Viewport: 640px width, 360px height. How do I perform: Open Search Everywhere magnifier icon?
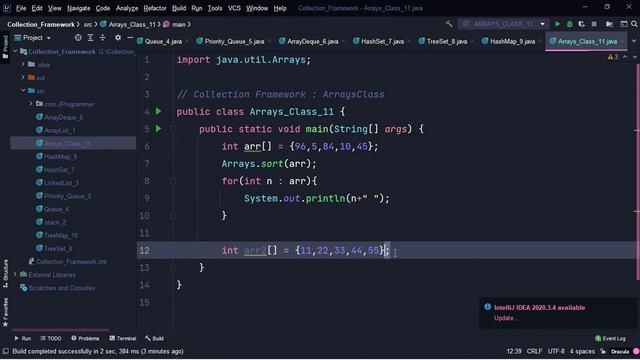point(634,24)
